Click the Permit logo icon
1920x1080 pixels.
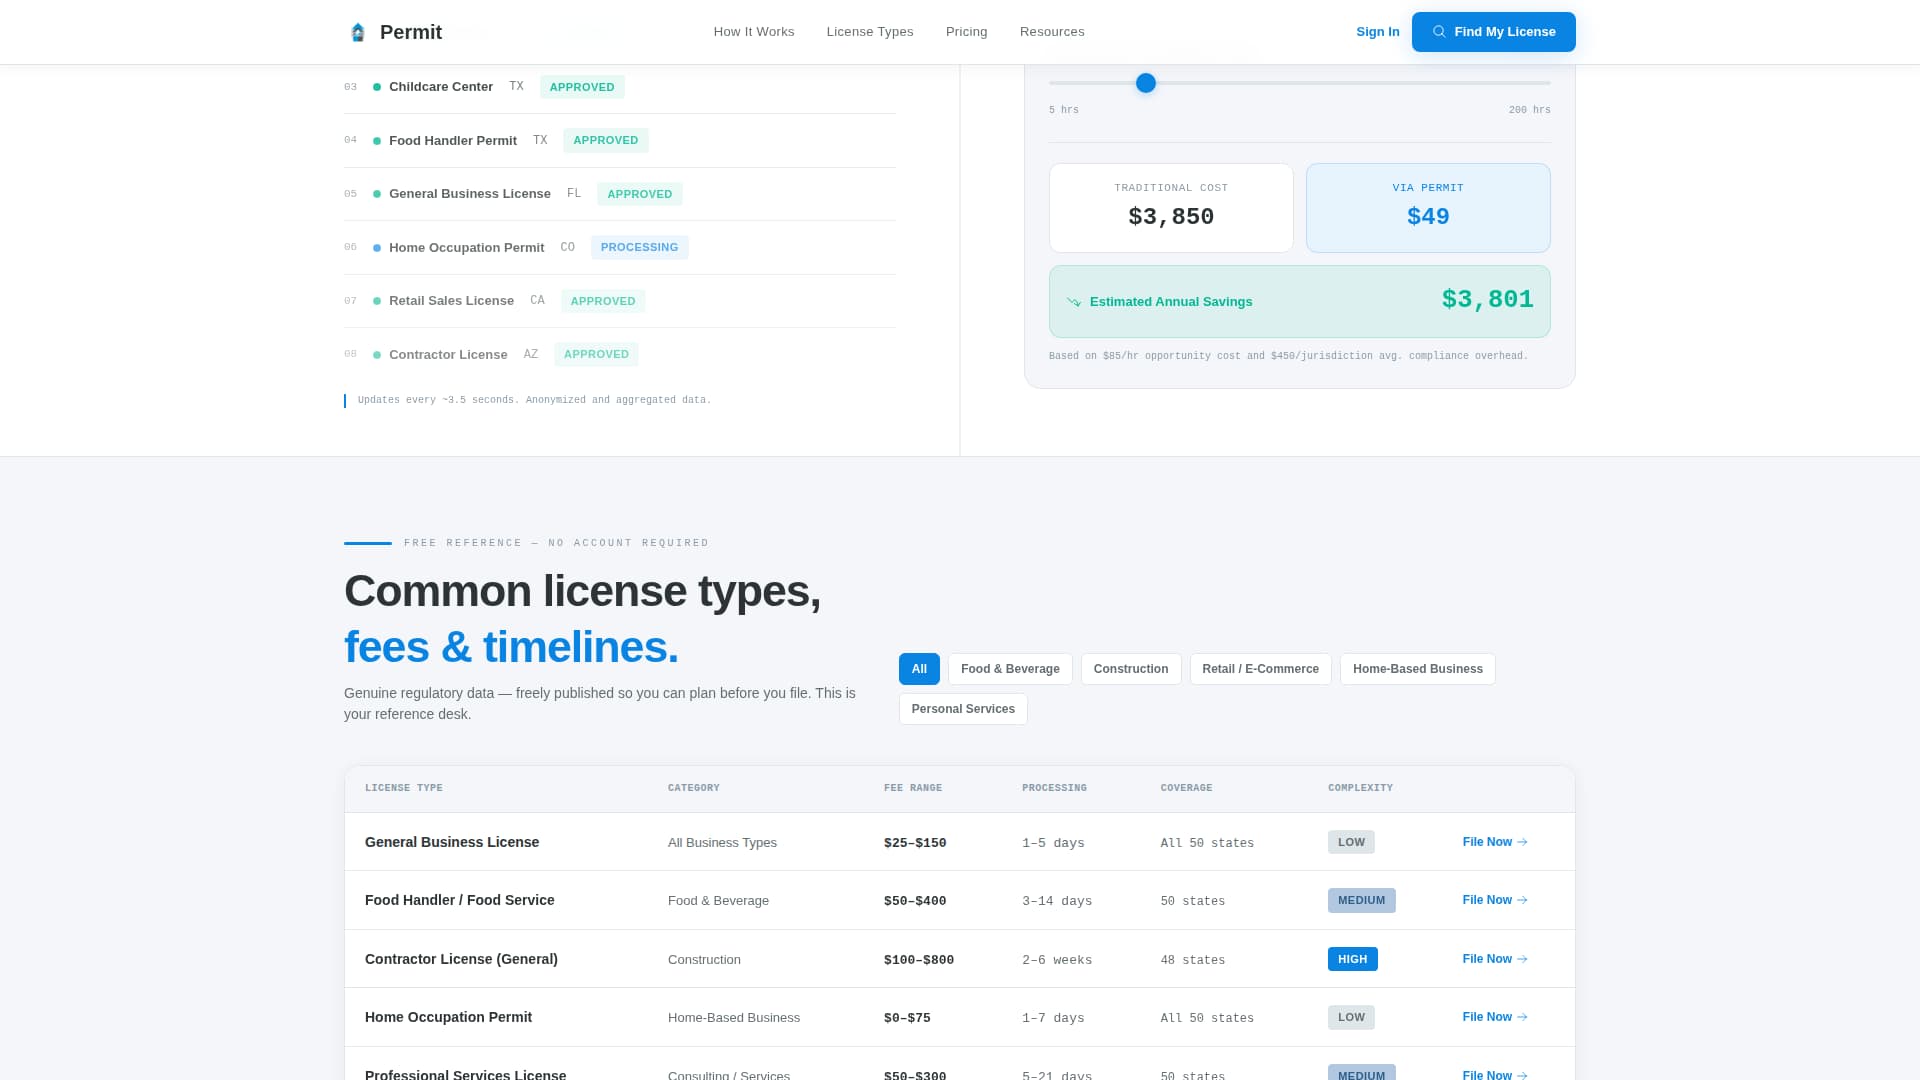pyautogui.click(x=358, y=32)
